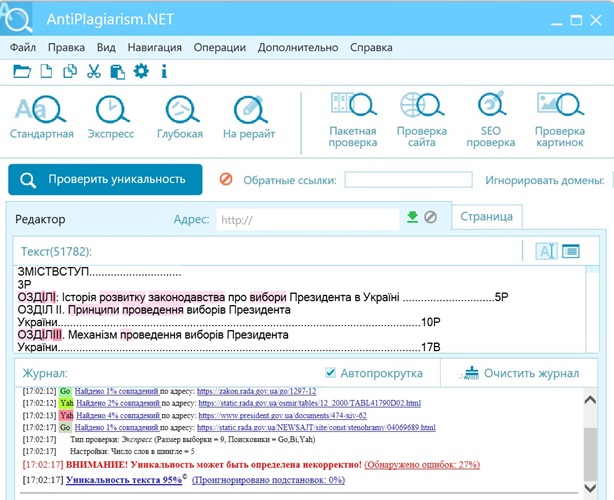
Task: Click Найдено 2% совпадений link
Action: [x=118, y=403]
